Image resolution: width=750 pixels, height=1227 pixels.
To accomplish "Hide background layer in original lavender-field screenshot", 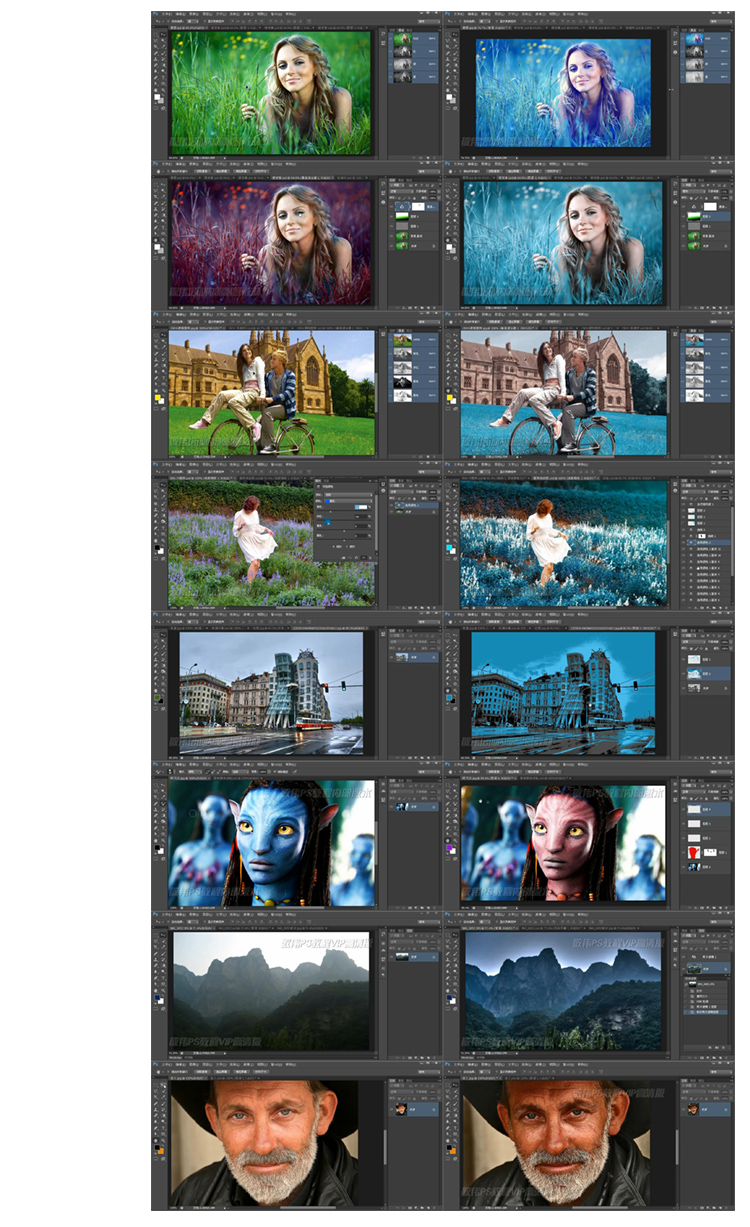I will 391,512.
